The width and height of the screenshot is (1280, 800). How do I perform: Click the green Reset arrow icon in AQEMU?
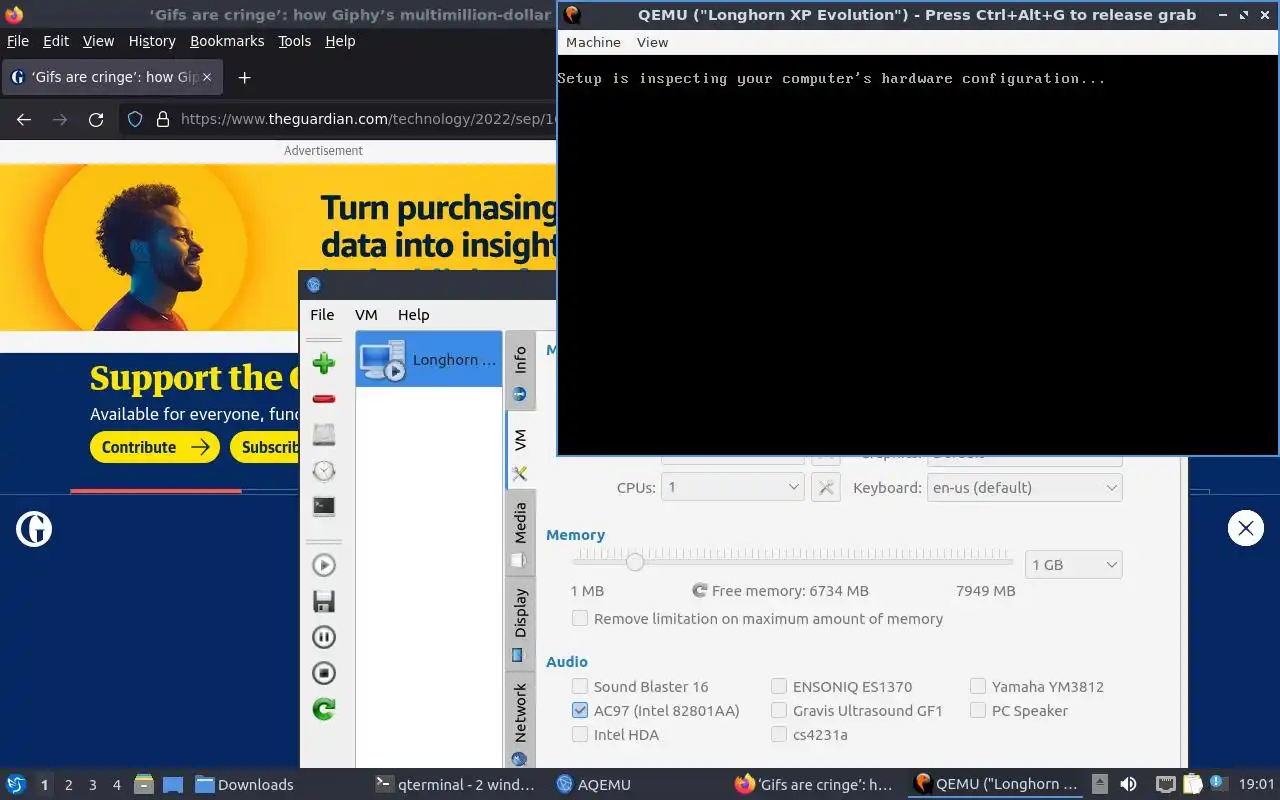pyautogui.click(x=323, y=709)
